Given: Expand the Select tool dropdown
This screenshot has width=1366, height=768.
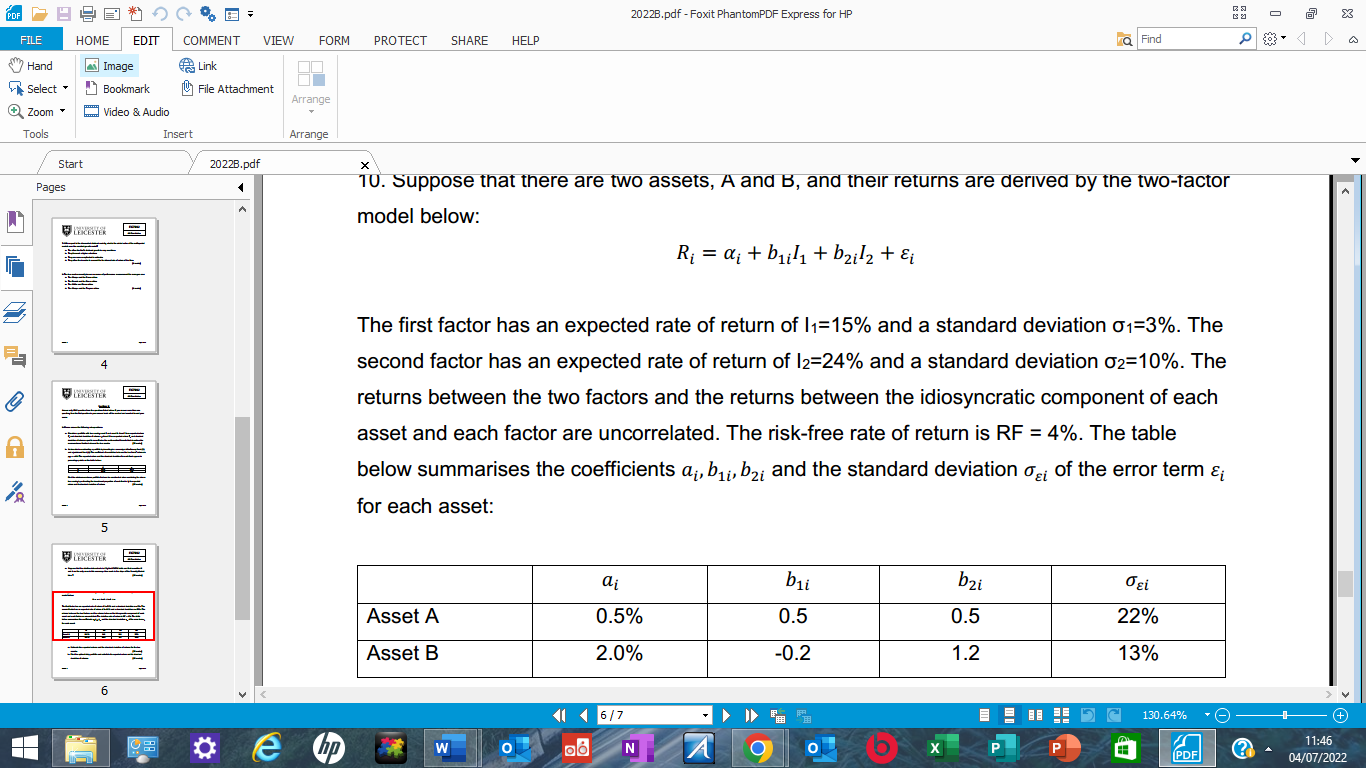Looking at the screenshot, I should (x=65, y=89).
